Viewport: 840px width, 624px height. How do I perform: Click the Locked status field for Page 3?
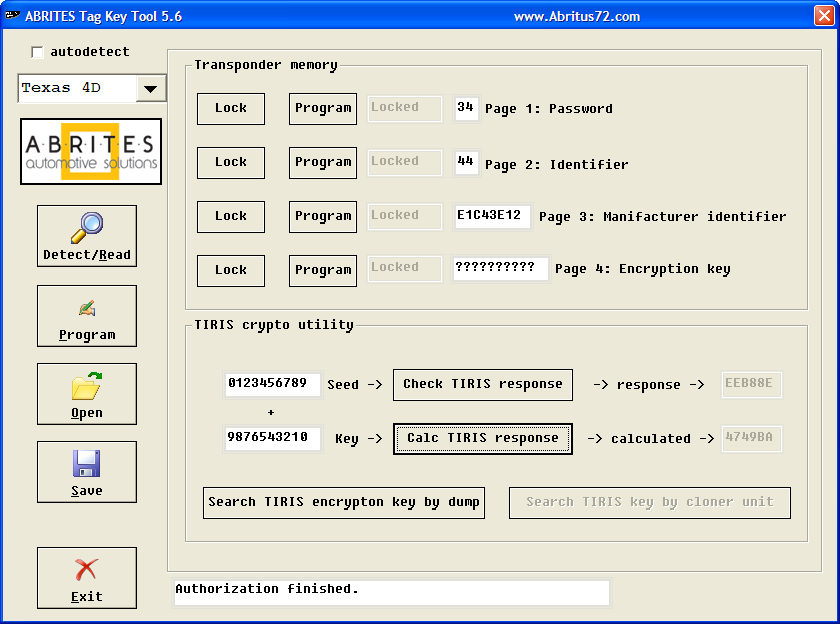click(x=405, y=217)
